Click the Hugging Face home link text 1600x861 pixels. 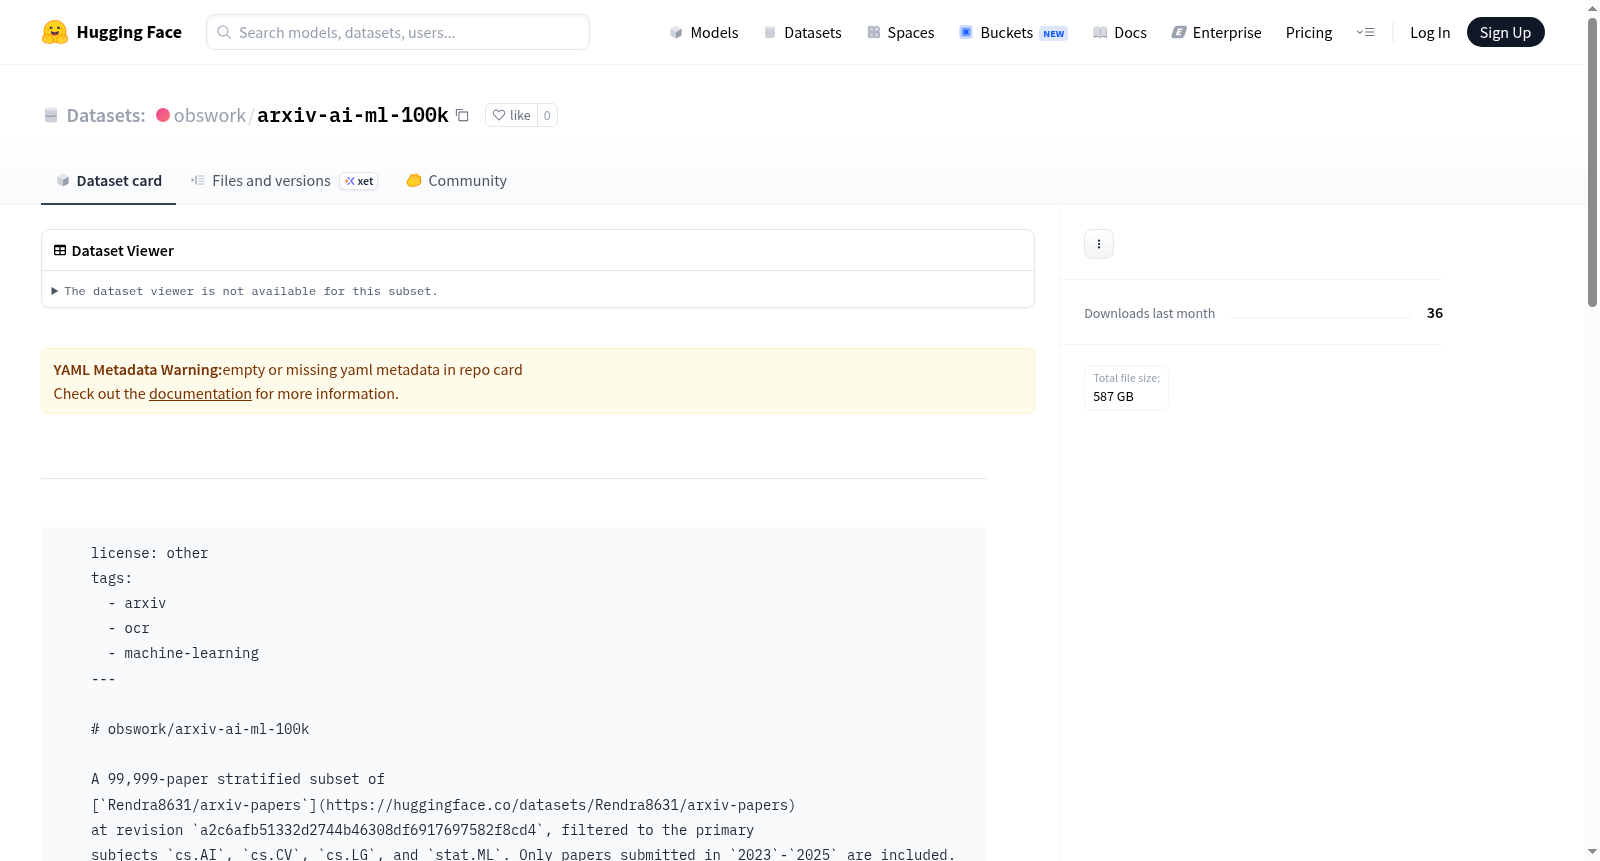pyautogui.click(x=129, y=32)
